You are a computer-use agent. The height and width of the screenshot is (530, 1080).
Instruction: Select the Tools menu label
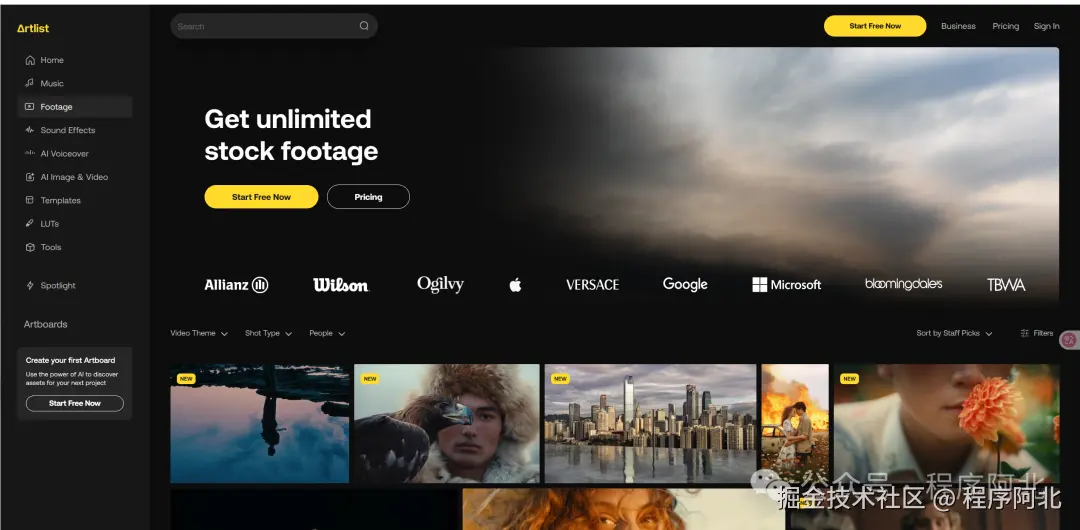point(51,247)
